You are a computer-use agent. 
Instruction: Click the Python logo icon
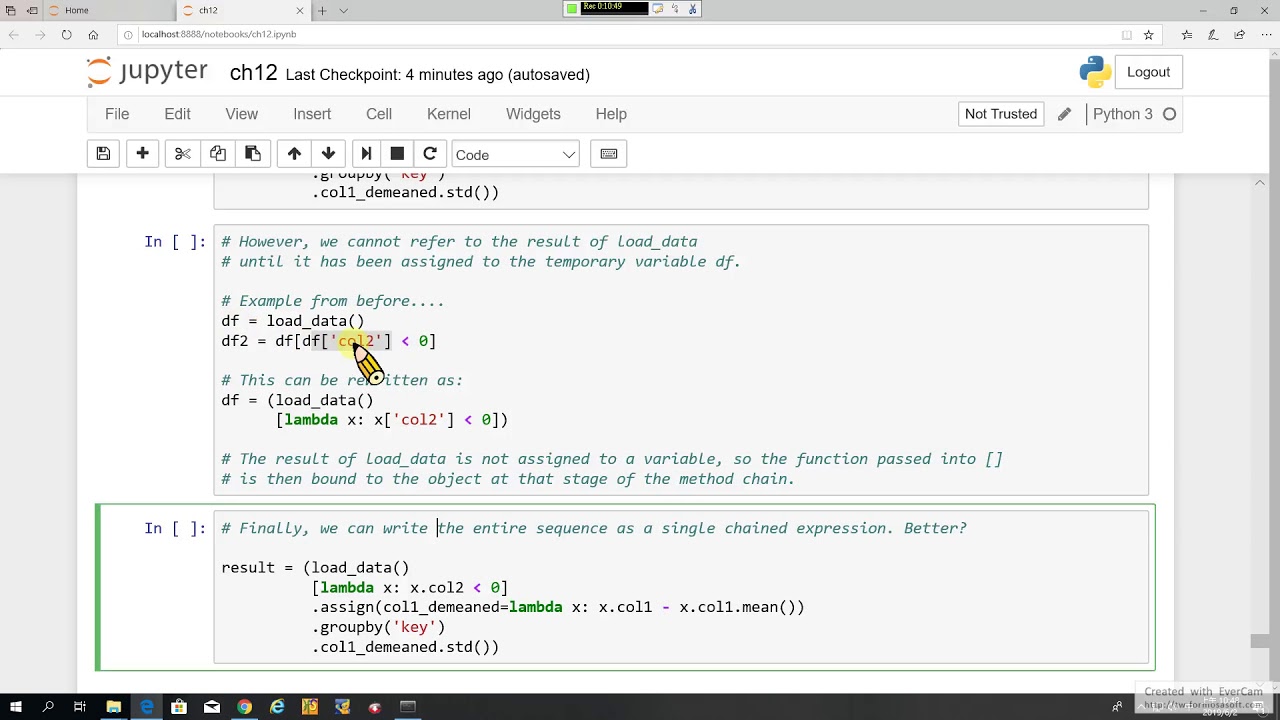tap(1095, 72)
